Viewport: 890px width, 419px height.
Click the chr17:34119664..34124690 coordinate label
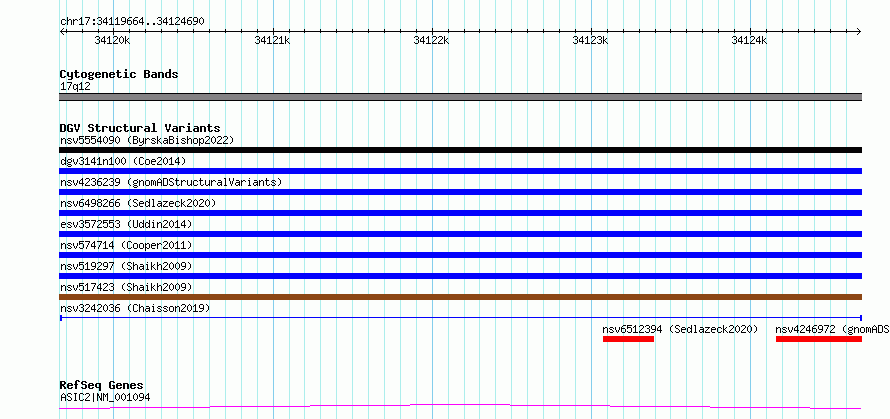(x=132, y=22)
